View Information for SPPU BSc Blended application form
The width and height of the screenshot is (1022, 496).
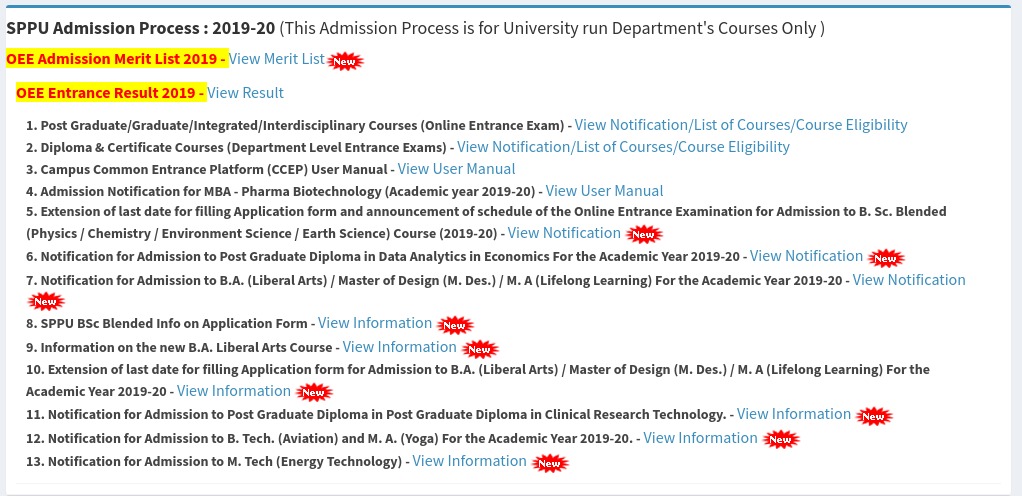375,323
